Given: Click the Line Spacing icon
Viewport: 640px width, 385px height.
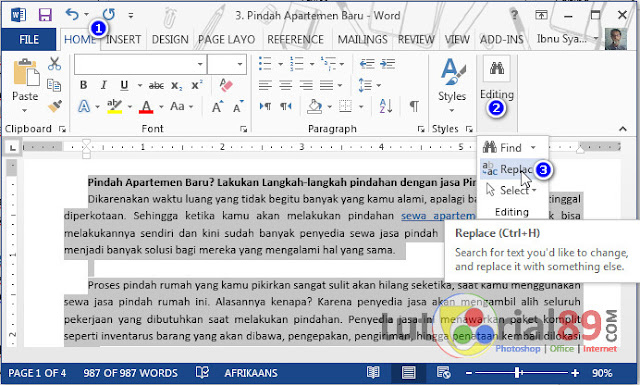Looking at the screenshot, I should click(365, 85).
